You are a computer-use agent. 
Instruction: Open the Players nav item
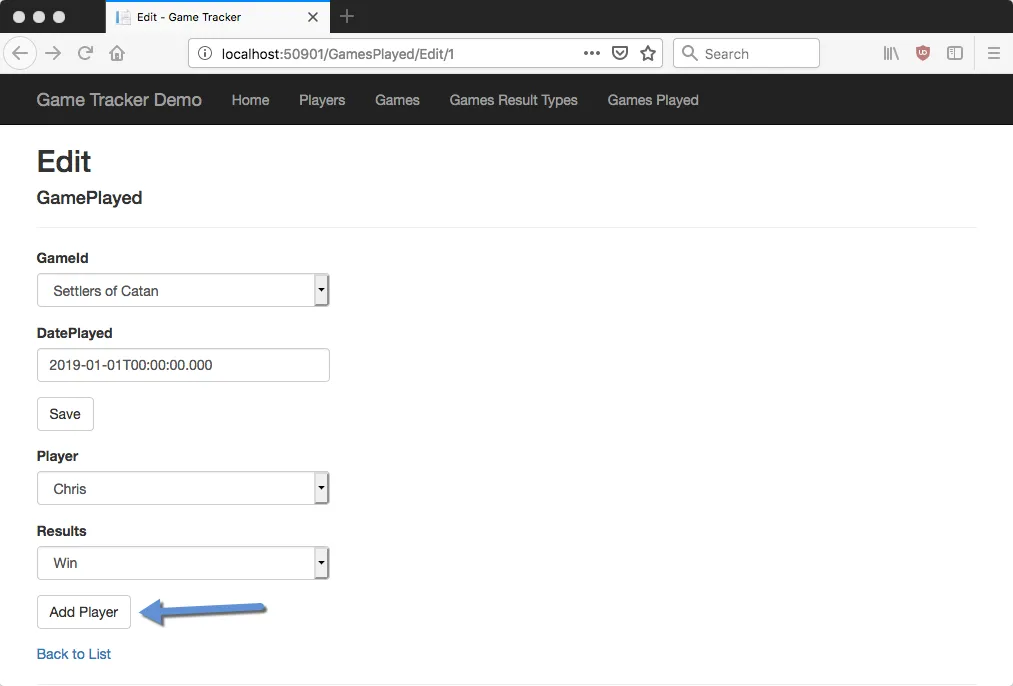pyautogui.click(x=322, y=100)
